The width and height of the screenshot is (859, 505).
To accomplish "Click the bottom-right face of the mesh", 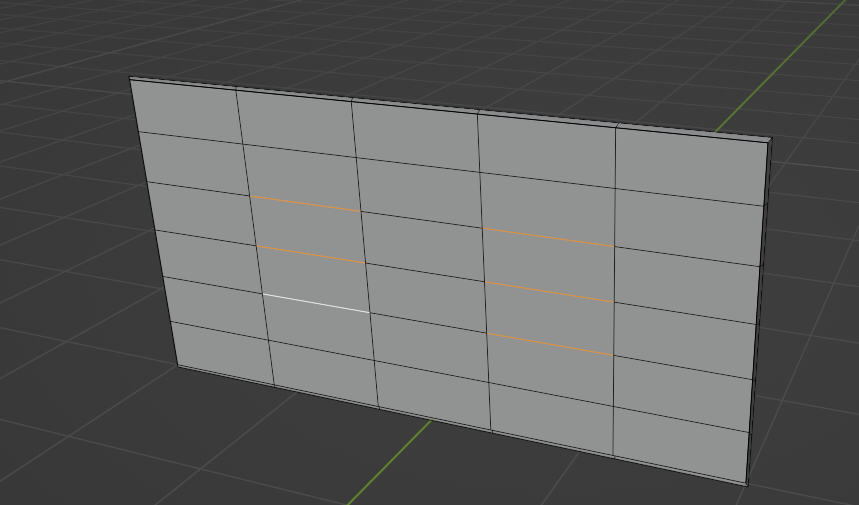I will [680, 446].
